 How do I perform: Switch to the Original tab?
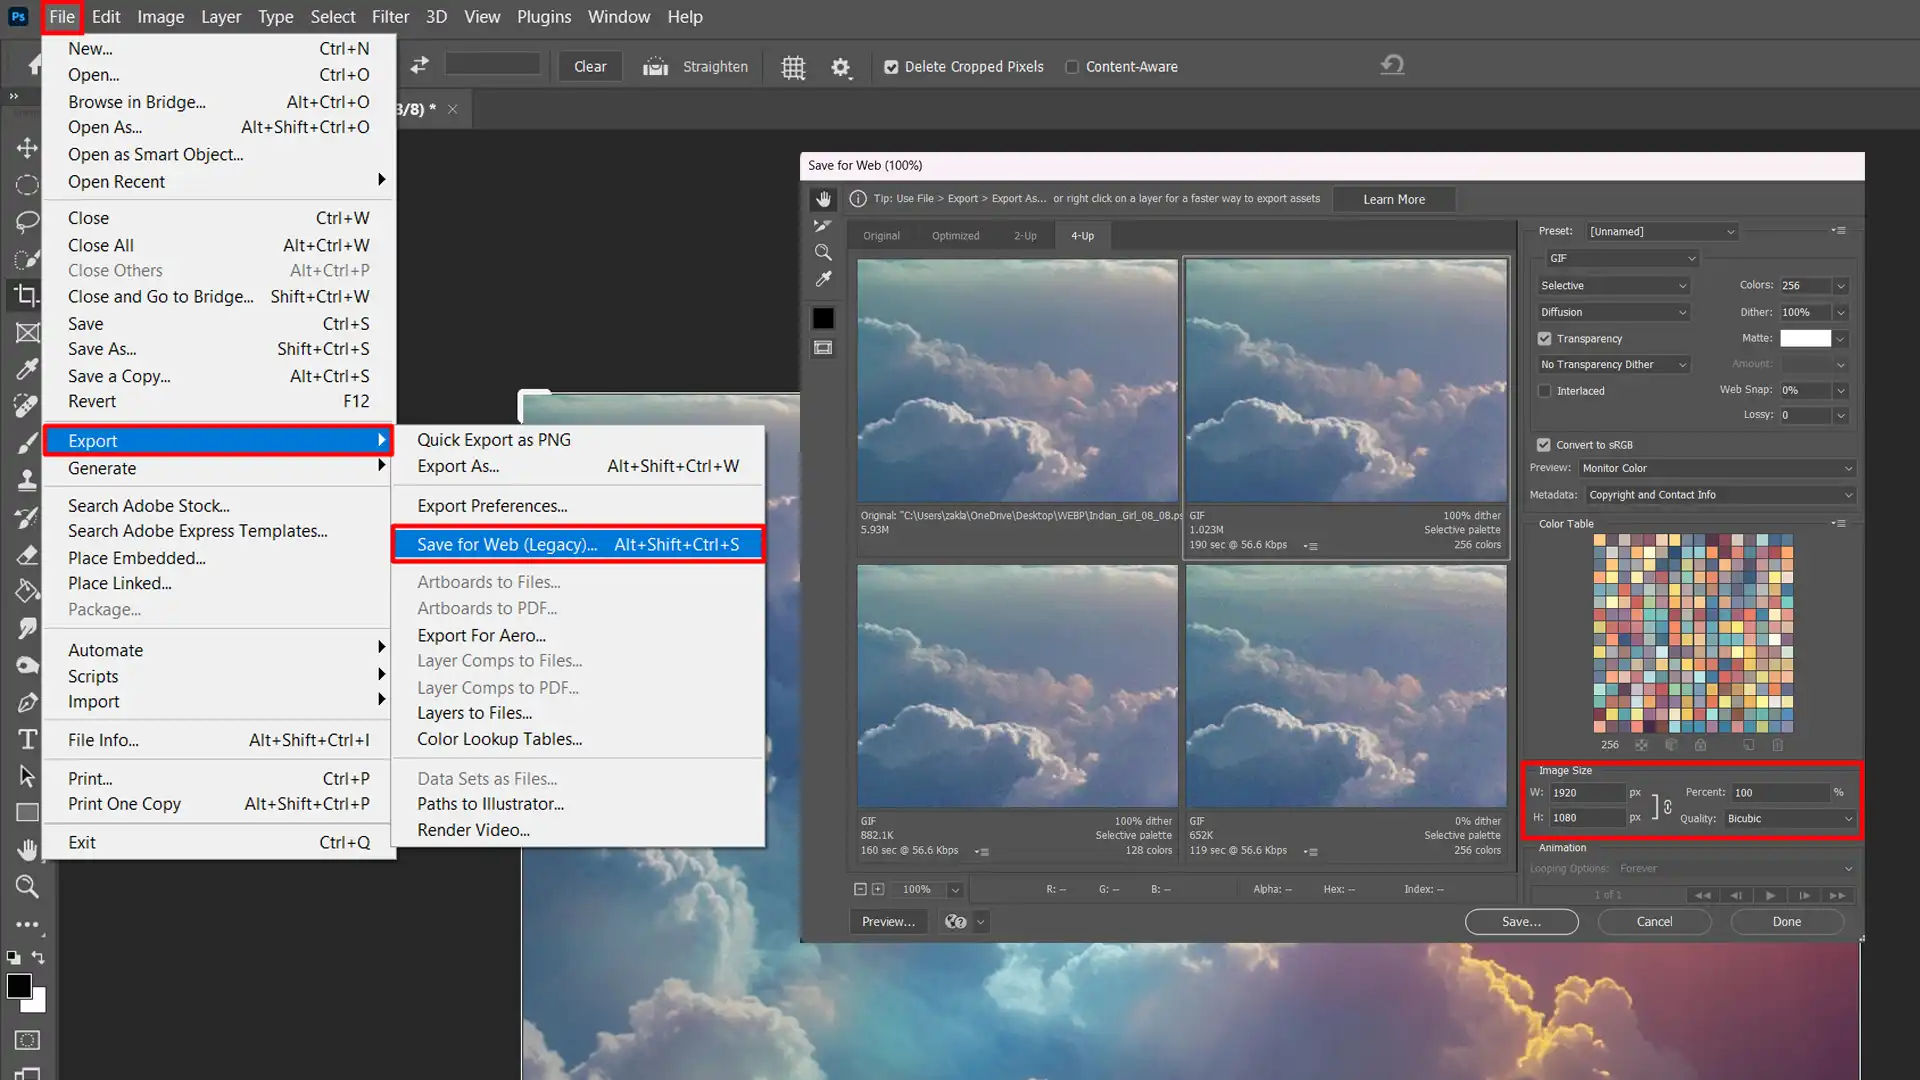pyautogui.click(x=881, y=236)
